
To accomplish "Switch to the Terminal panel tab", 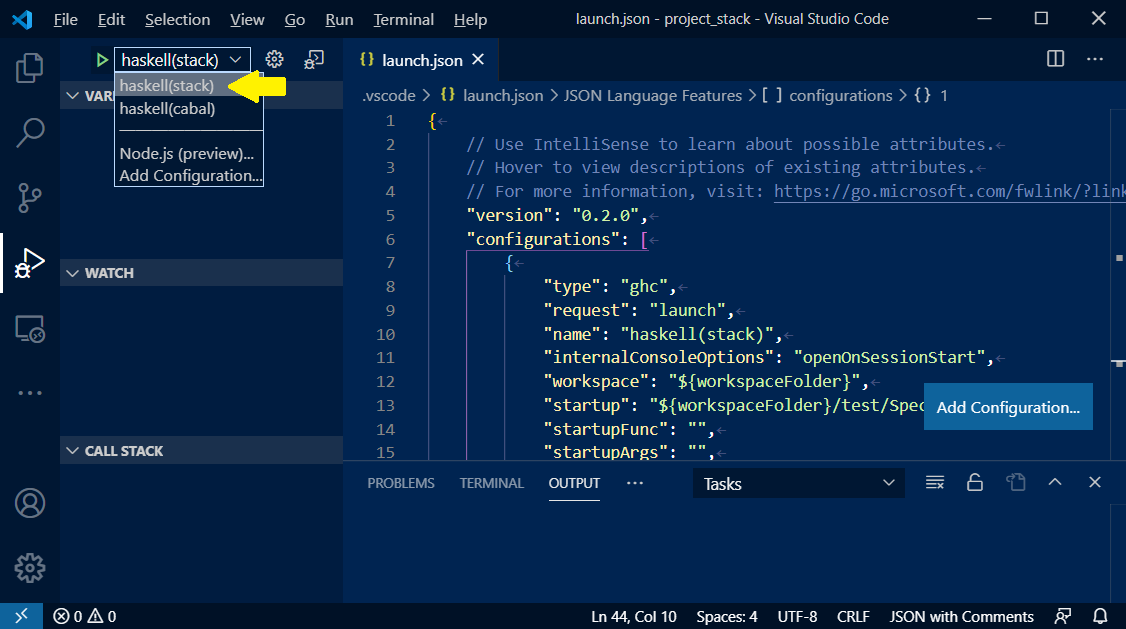I will pos(492,483).
